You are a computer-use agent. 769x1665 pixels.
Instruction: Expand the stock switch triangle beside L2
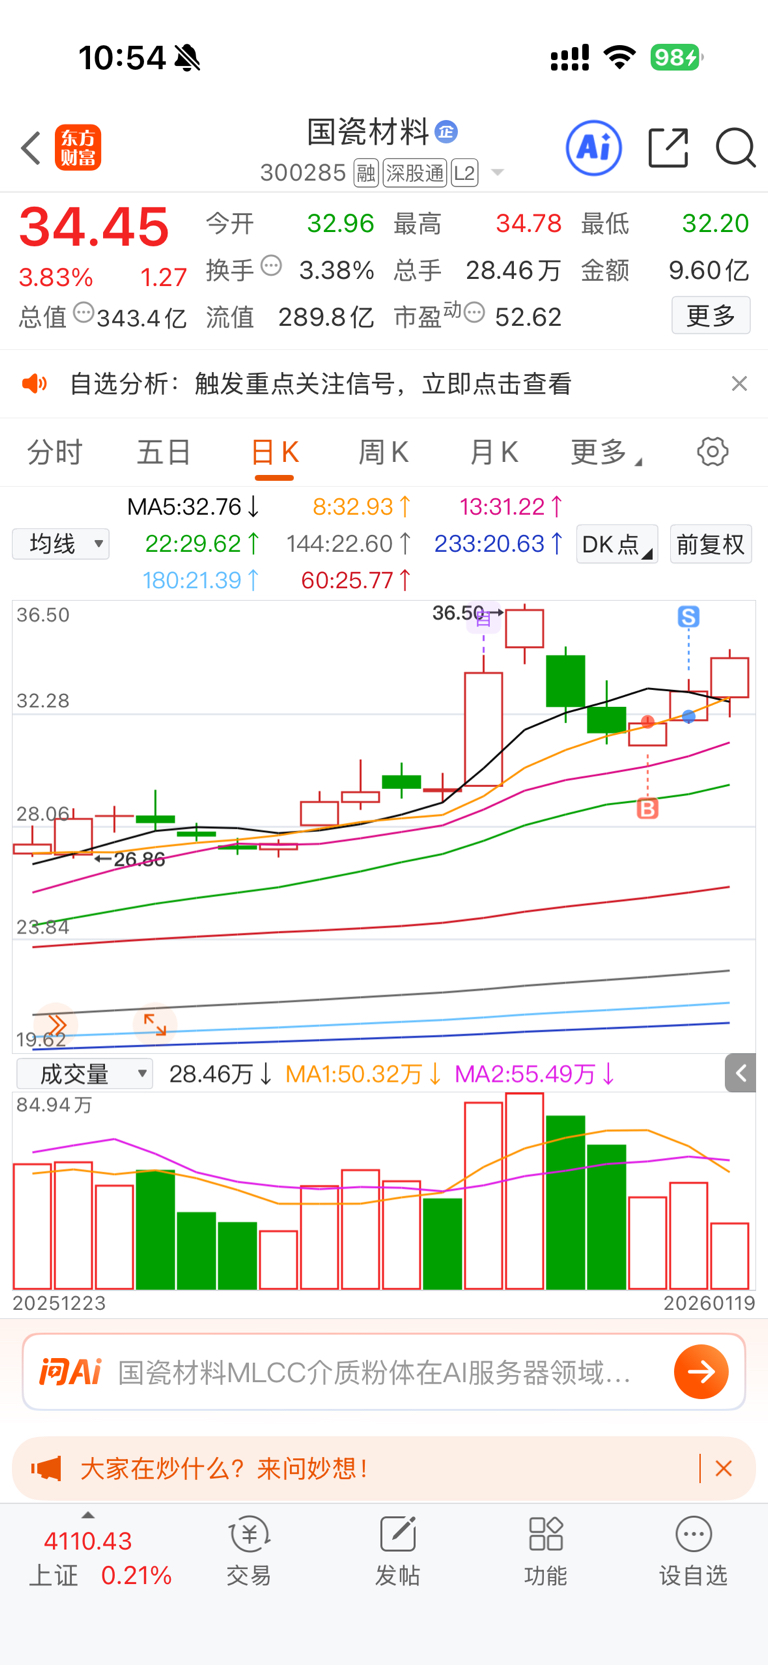[x=497, y=174]
